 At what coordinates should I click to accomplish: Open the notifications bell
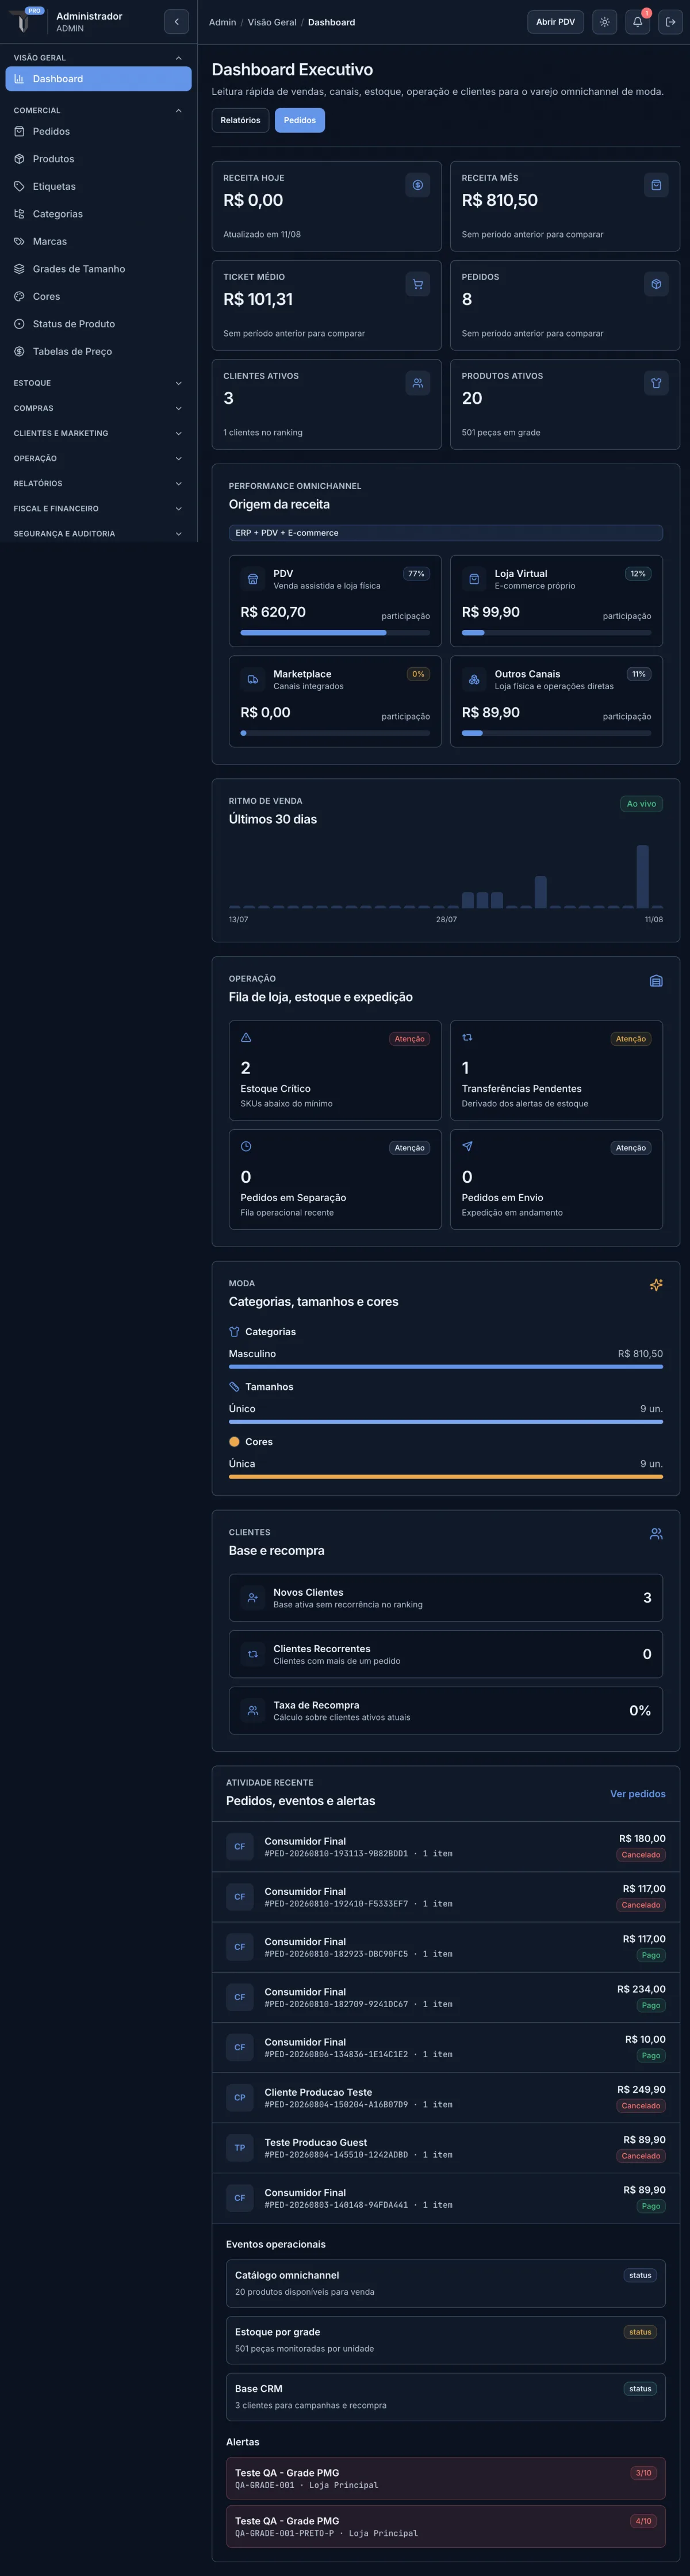637,22
